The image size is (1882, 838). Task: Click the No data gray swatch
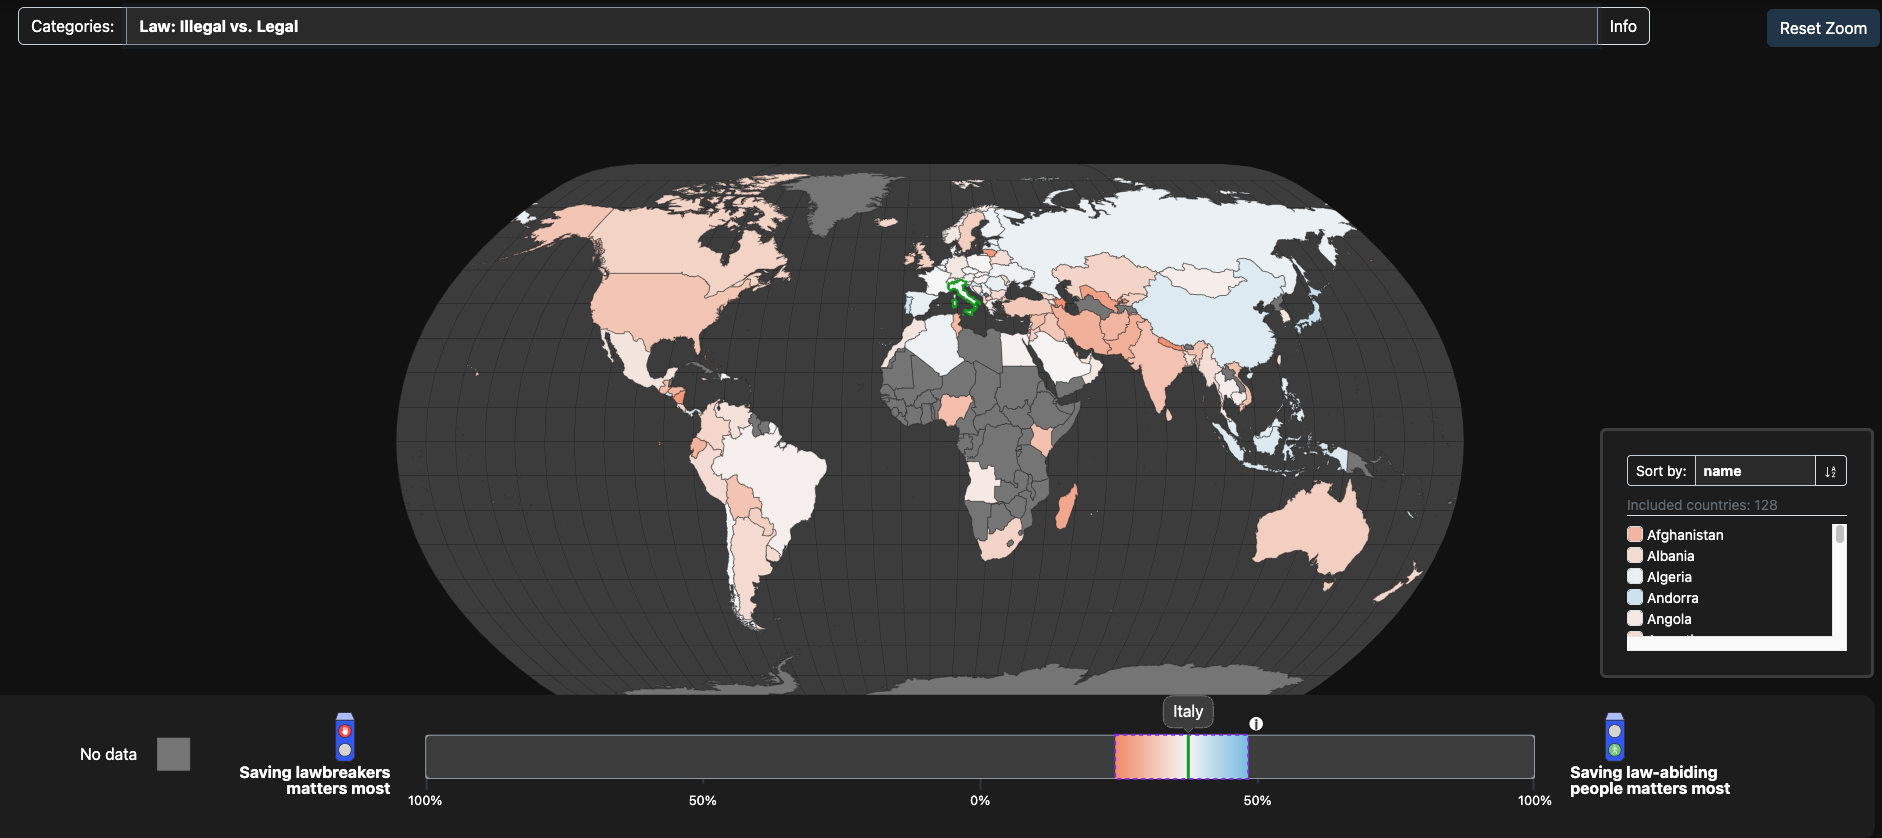[x=173, y=754]
